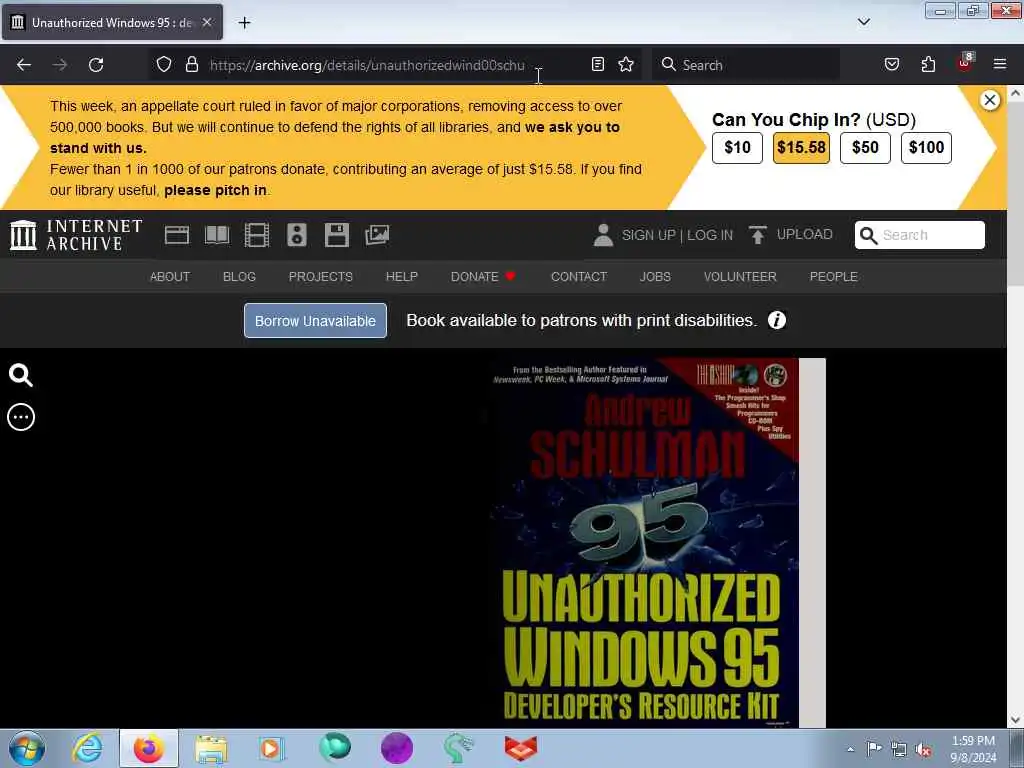Click the user account avatar icon
Viewport: 1024px width, 768px height.
(603, 235)
